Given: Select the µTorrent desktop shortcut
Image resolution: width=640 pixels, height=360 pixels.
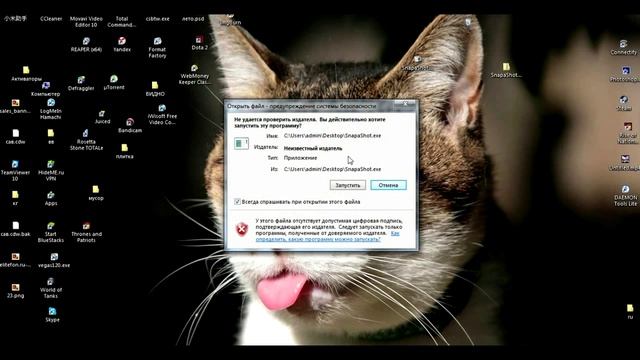Looking at the screenshot, I should tap(114, 82).
